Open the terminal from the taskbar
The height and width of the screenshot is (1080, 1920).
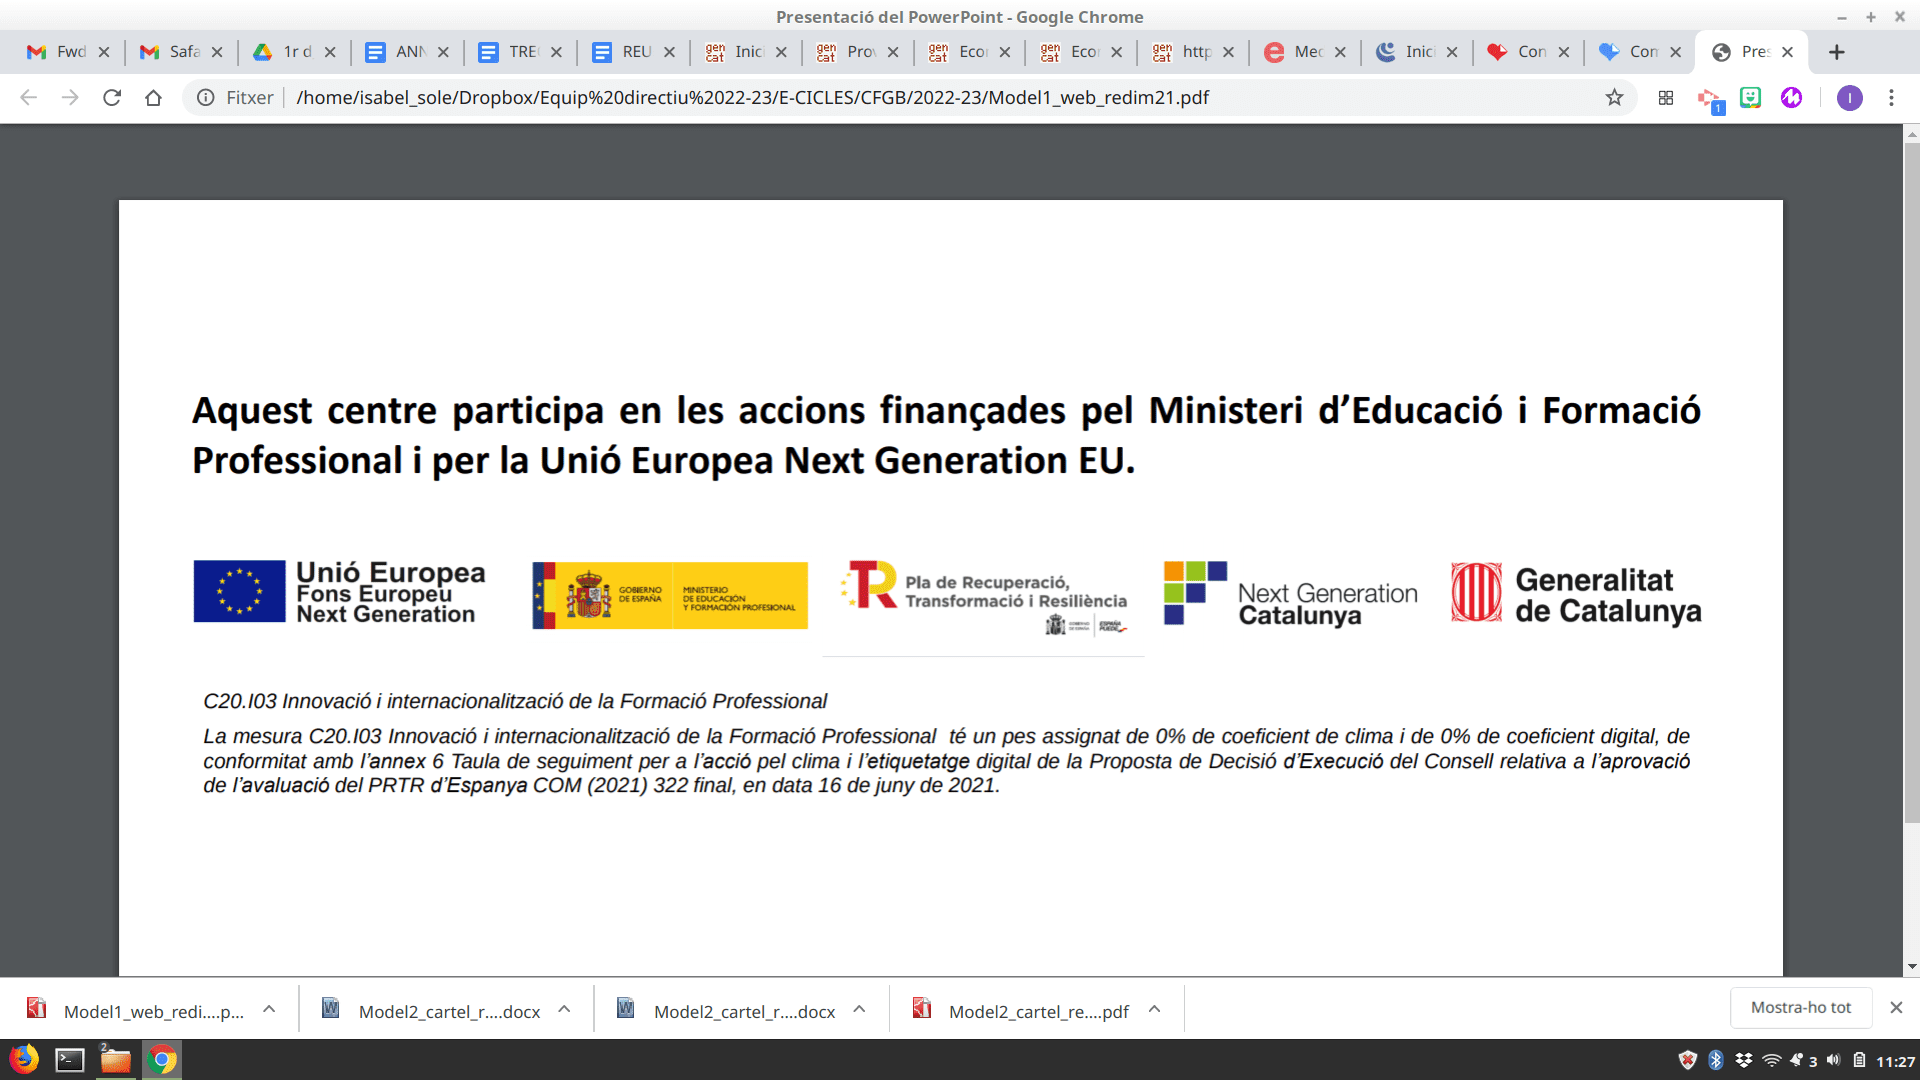click(x=70, y=1059)
